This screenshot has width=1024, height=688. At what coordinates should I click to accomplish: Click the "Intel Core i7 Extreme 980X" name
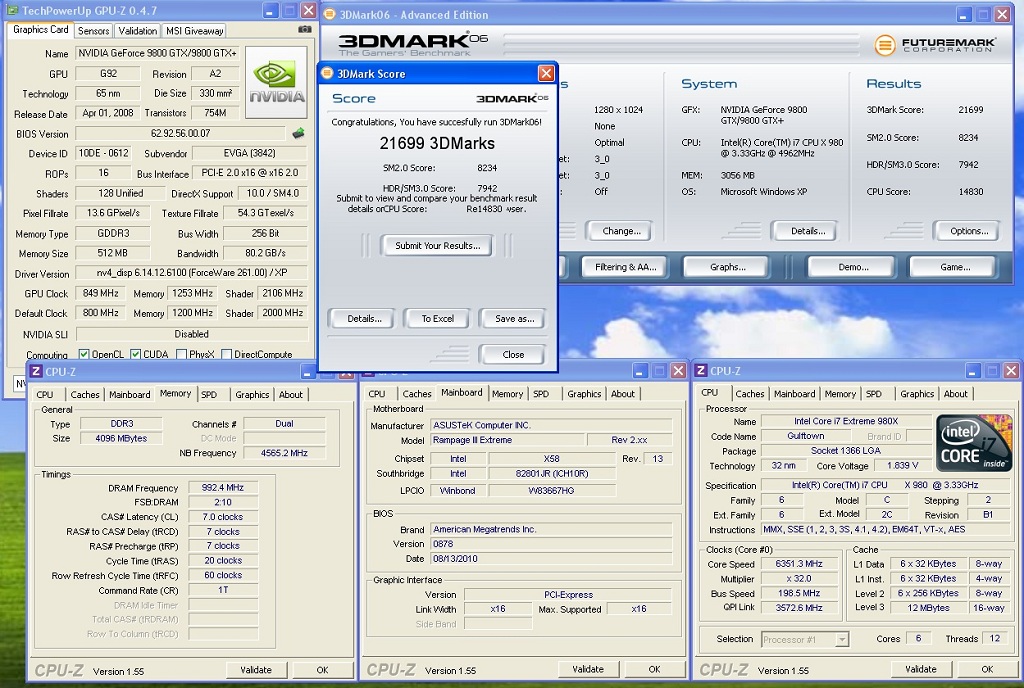(846, 421)
